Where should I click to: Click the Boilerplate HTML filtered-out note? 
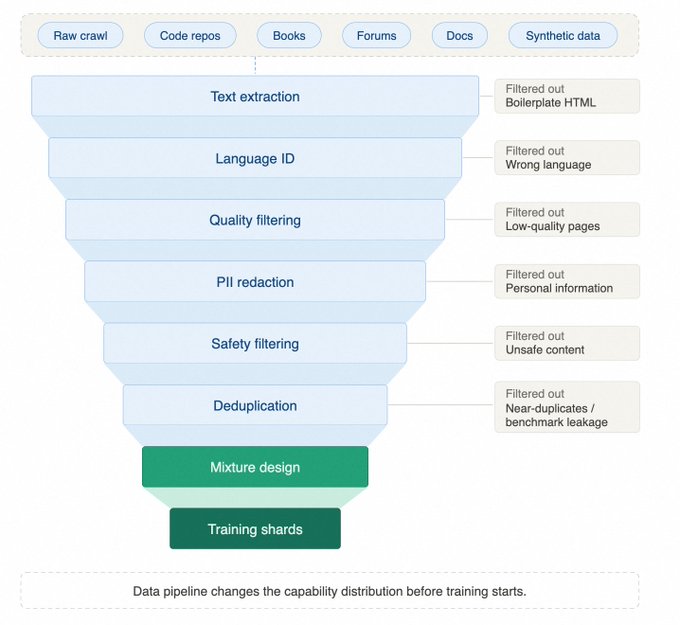coord(567,96)
